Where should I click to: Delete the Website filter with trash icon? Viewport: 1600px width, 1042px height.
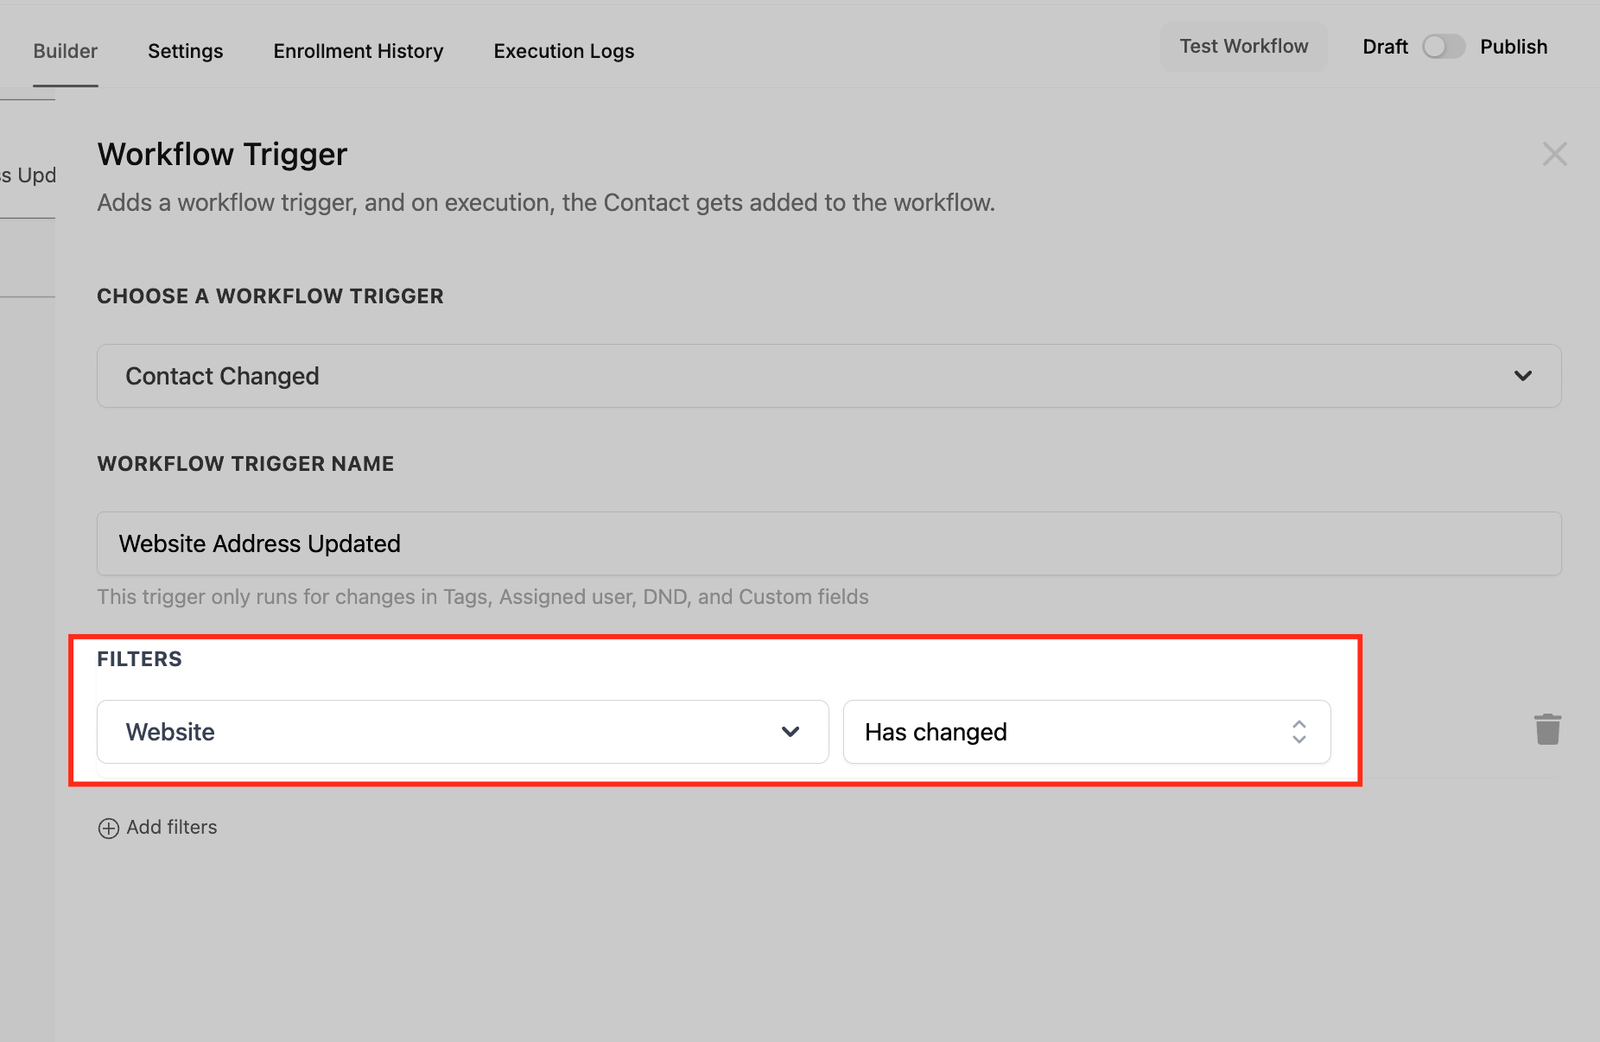tap(1547, 730)
